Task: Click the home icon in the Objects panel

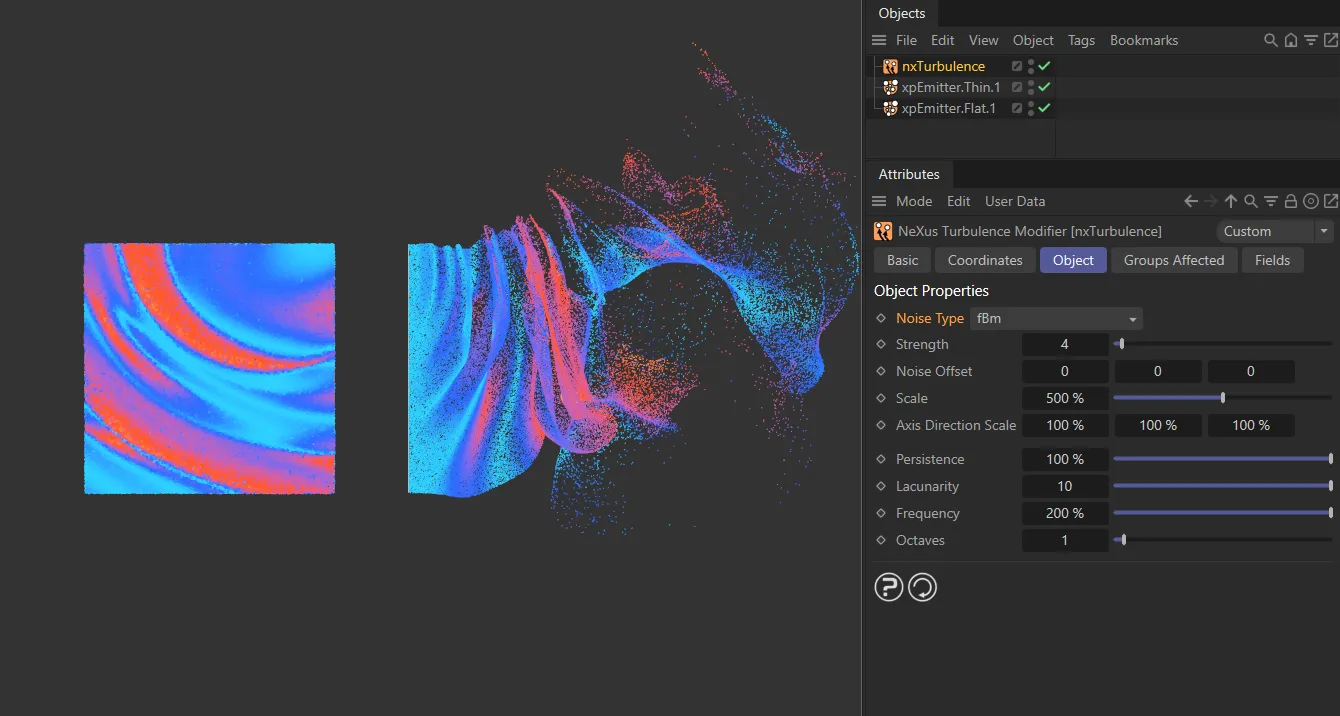Action: [x=1291, y=40]
